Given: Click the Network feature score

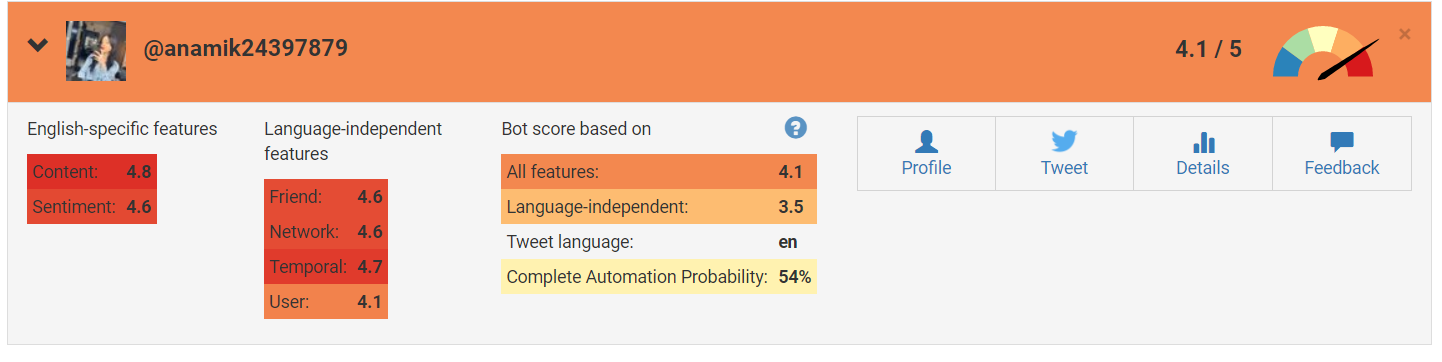Looking at the screenshot, I should coord(326,232).
